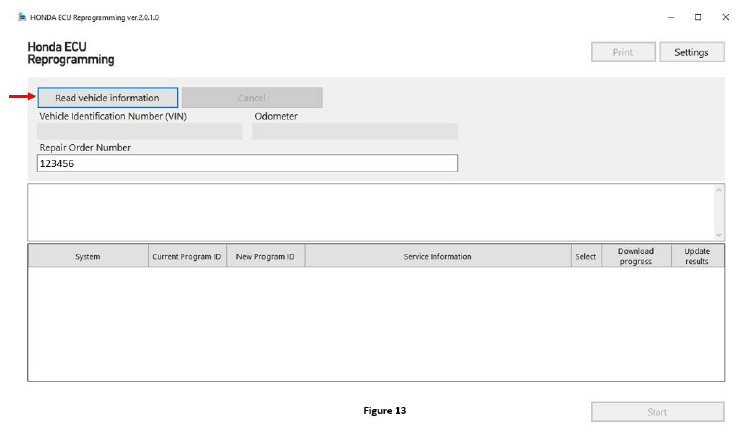Open the Settings dialog
The height and width of the screenshot is (435, 741).
click(691, 52)
